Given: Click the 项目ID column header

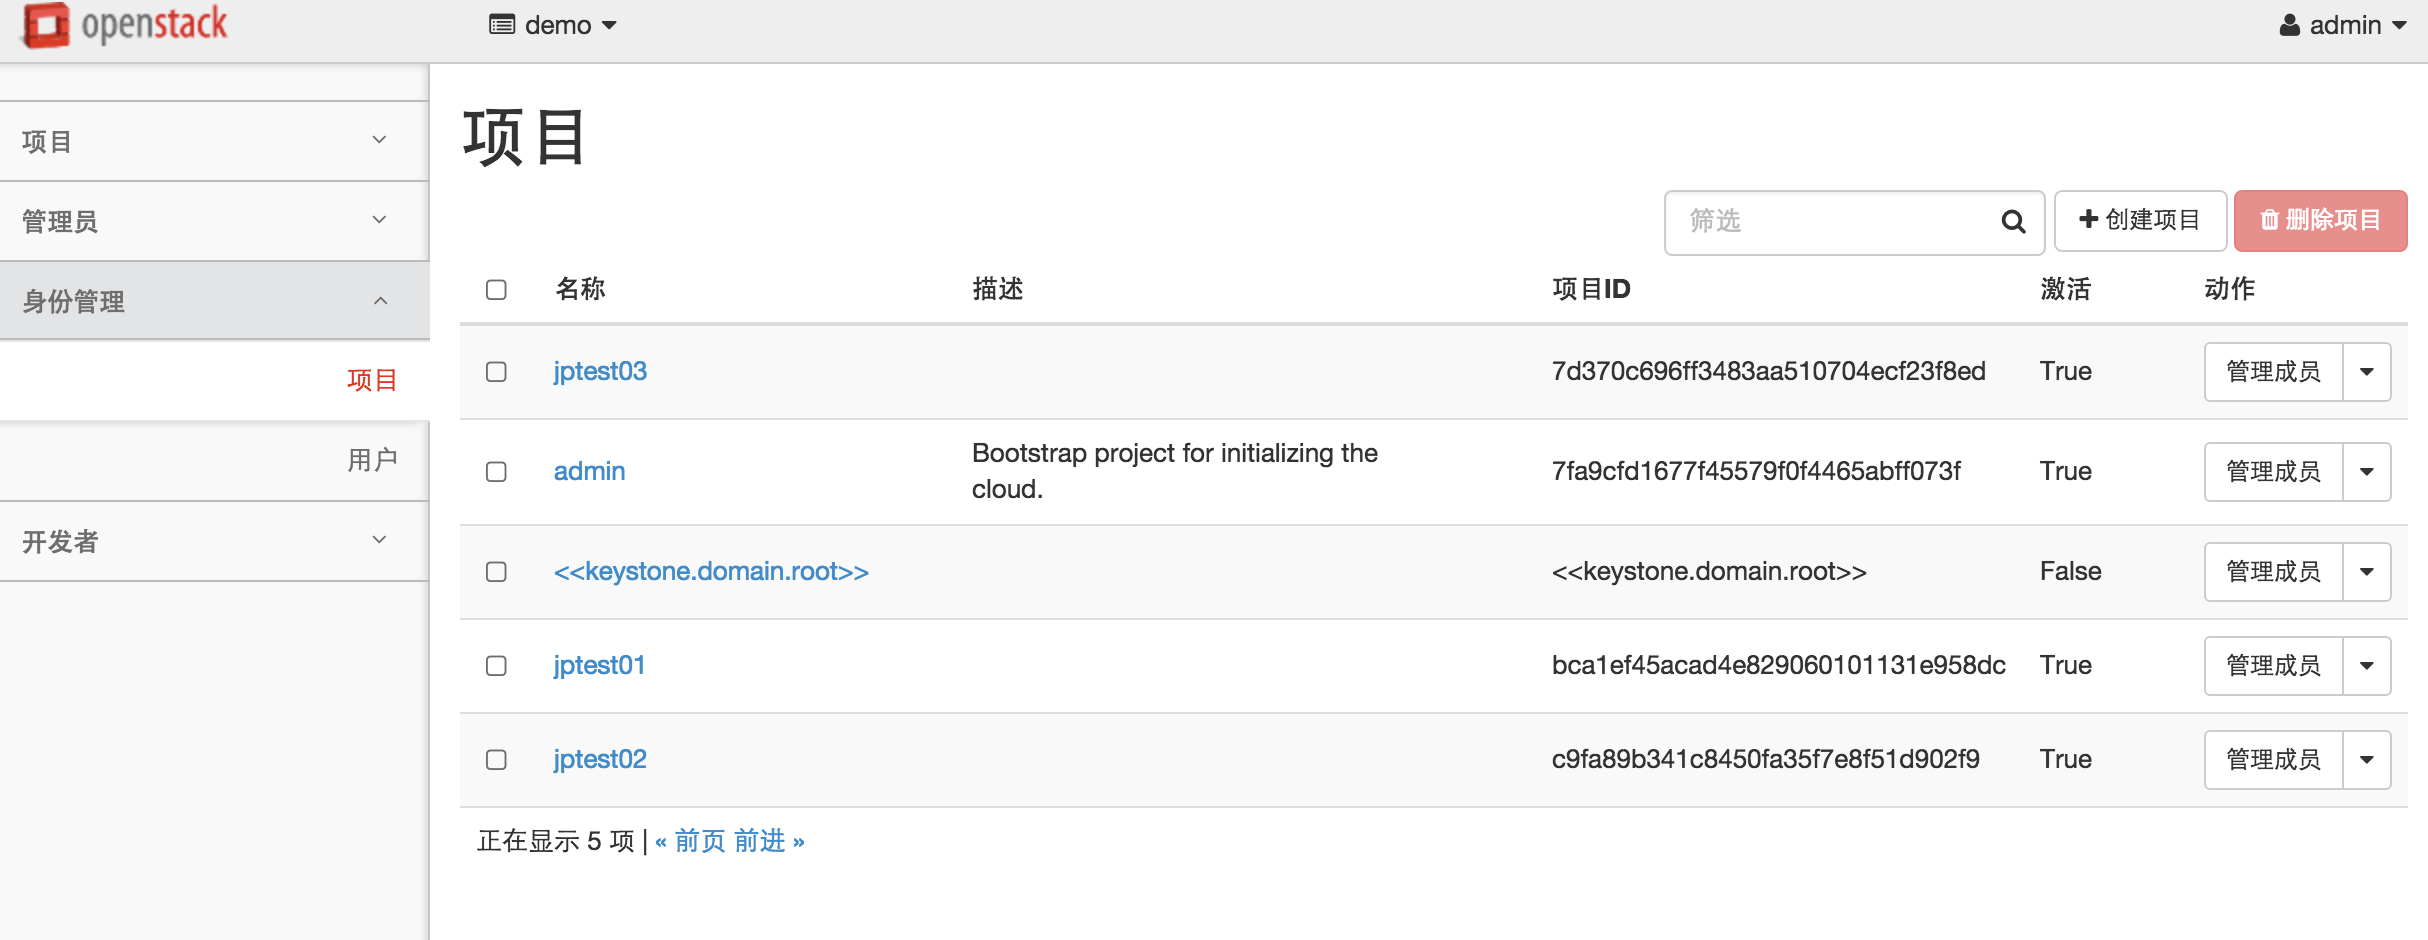Looking at the screenshot, I should [x=1591, y=289].
